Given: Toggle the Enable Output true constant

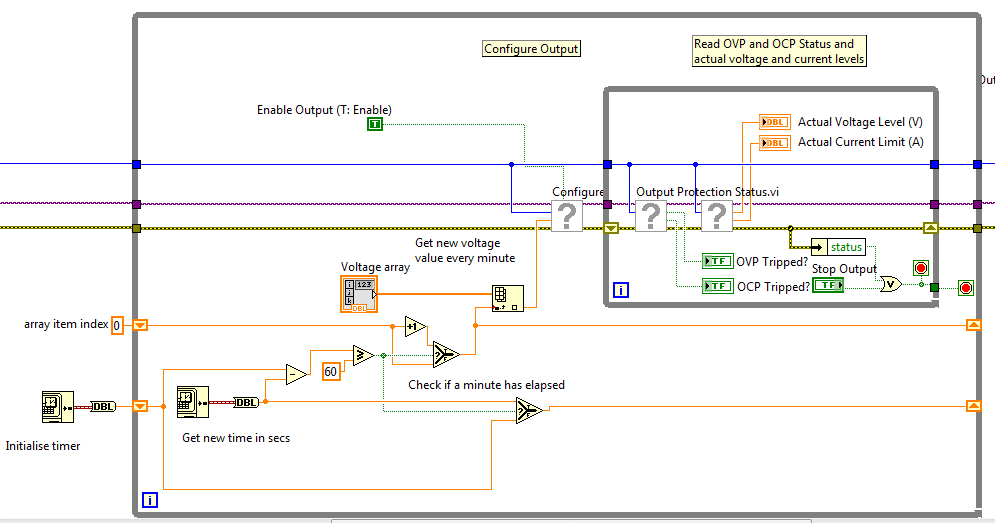Looking at the screenshot, I should click(375, 124).
